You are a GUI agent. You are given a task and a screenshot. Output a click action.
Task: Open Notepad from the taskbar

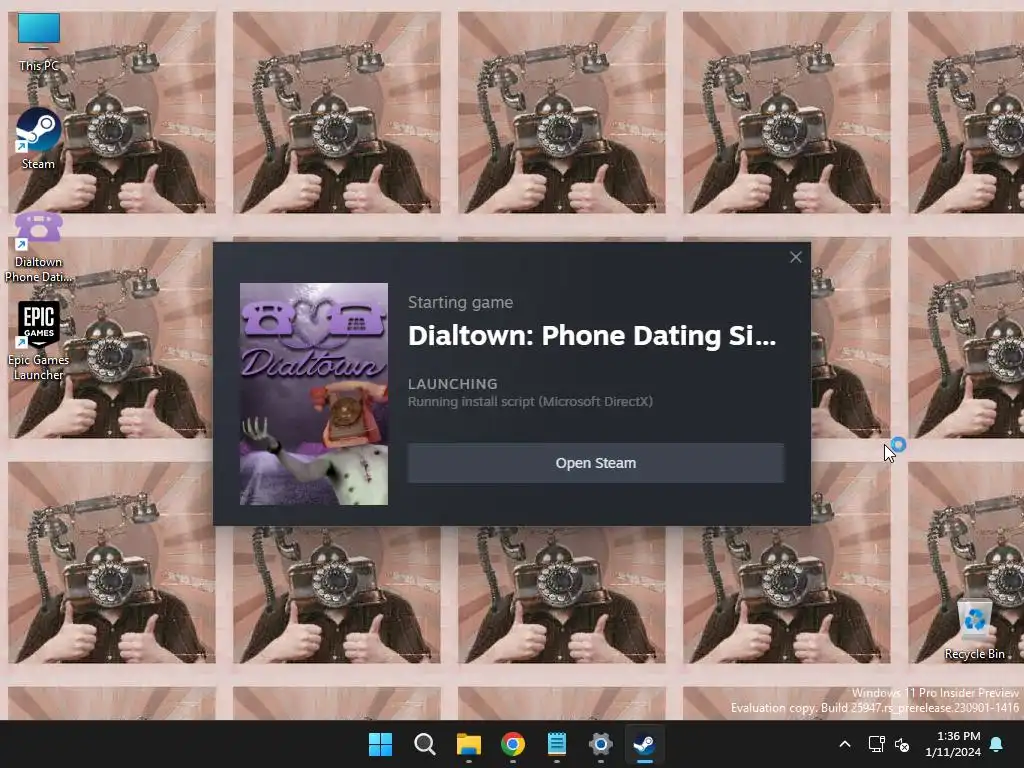coord(556,744)
